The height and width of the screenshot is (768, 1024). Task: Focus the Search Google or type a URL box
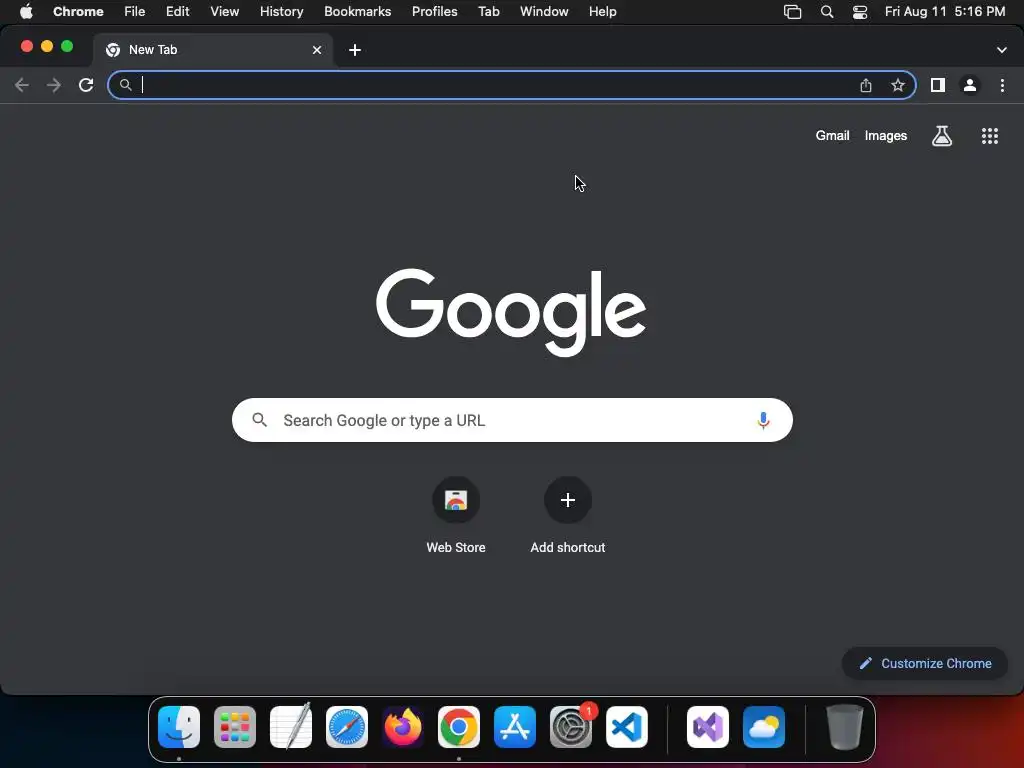[512, 420]
